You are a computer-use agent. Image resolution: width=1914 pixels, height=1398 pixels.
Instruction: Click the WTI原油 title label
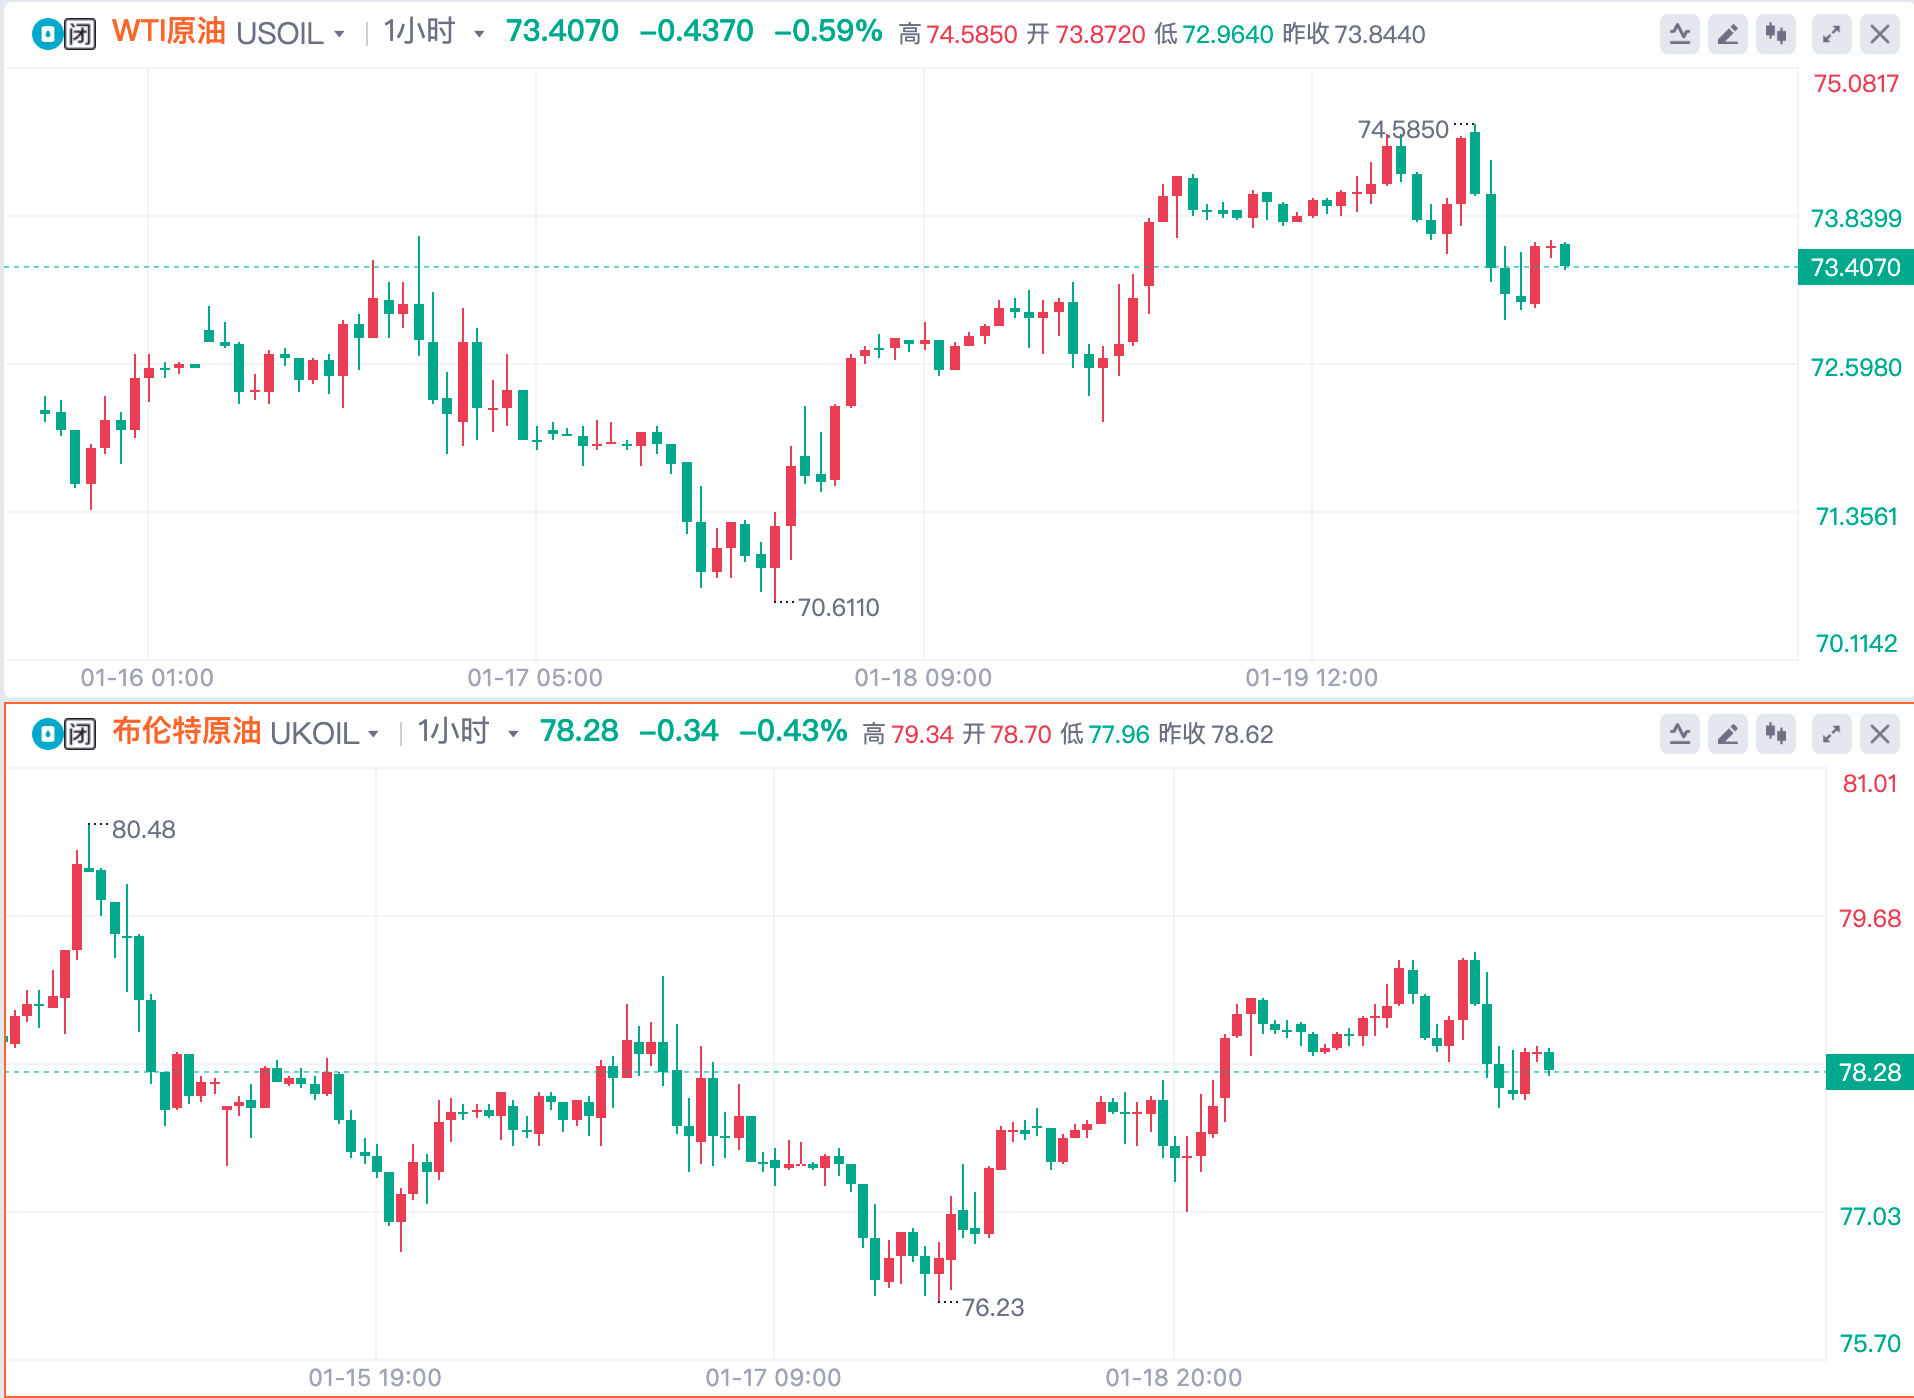[x=168, y=32]
